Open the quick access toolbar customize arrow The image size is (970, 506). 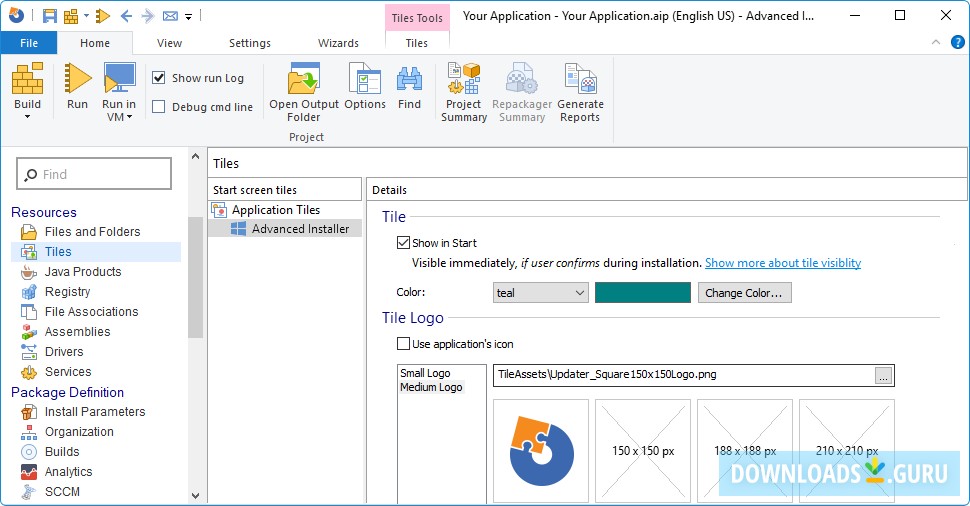pos(189,17)
